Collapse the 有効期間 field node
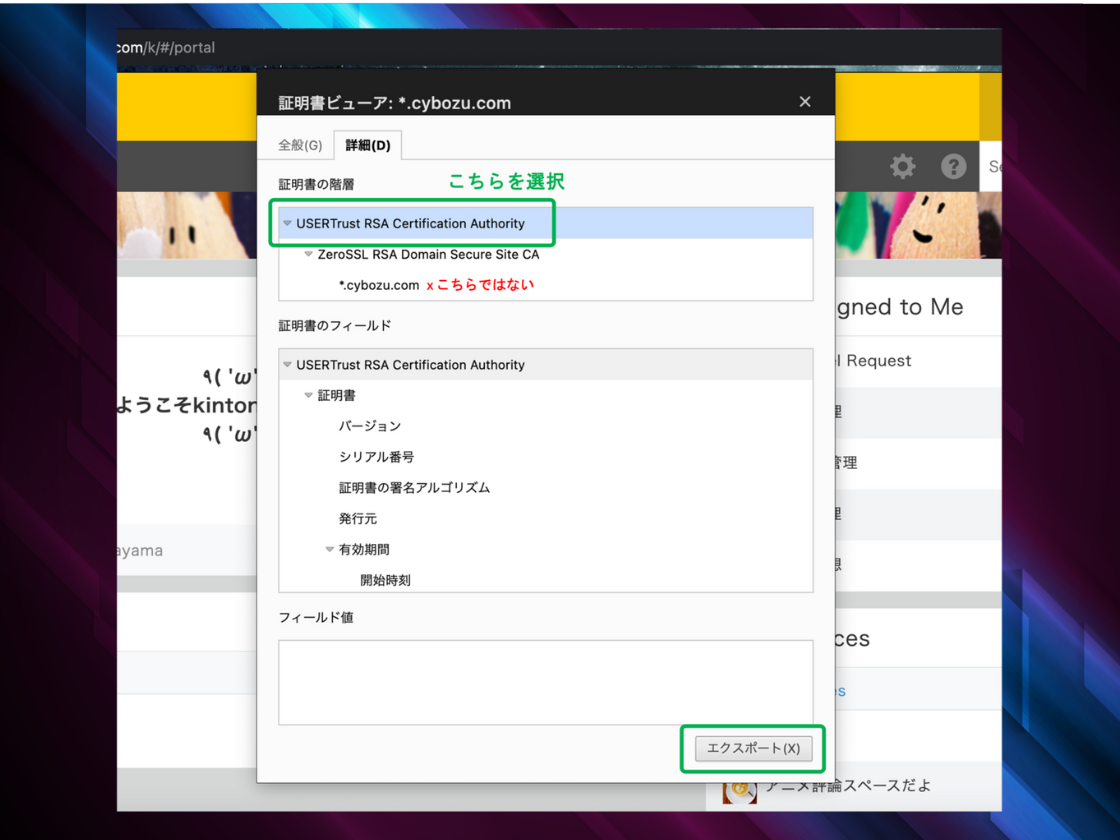The width and height of the screenshot is (1120, 840). tap(330, 550)
